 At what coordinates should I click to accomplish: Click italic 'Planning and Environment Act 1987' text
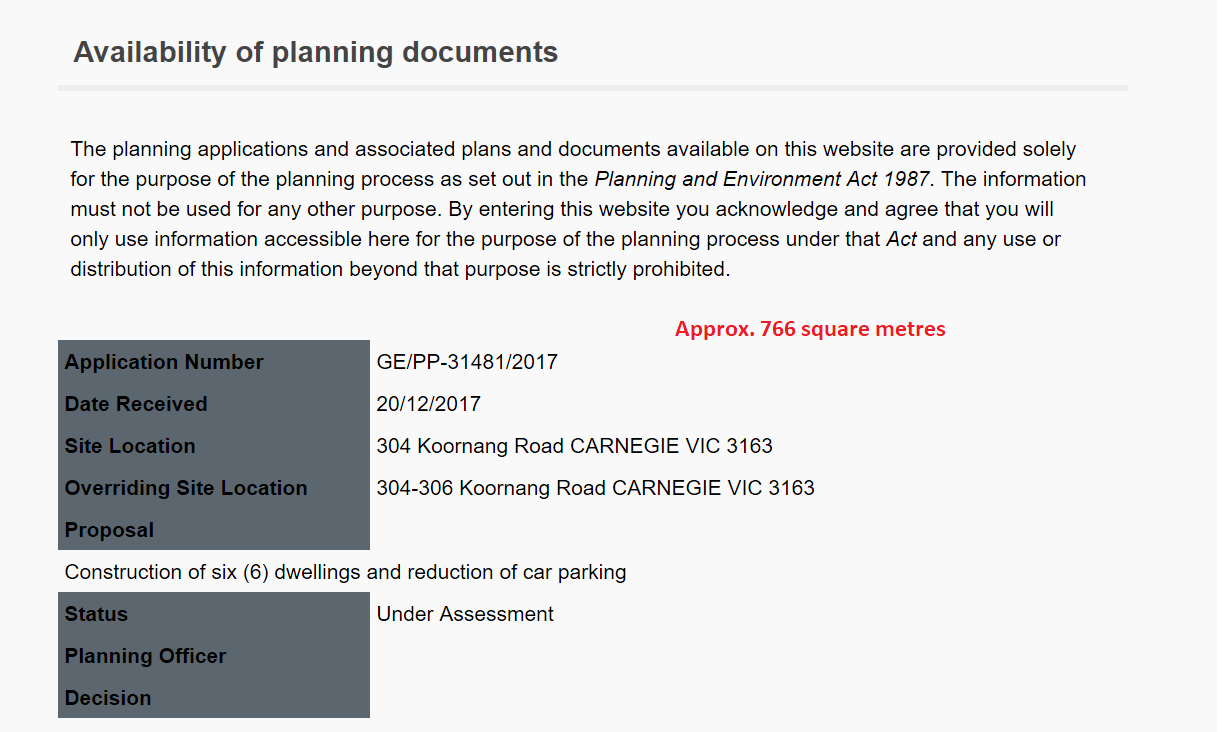point(763,180)
